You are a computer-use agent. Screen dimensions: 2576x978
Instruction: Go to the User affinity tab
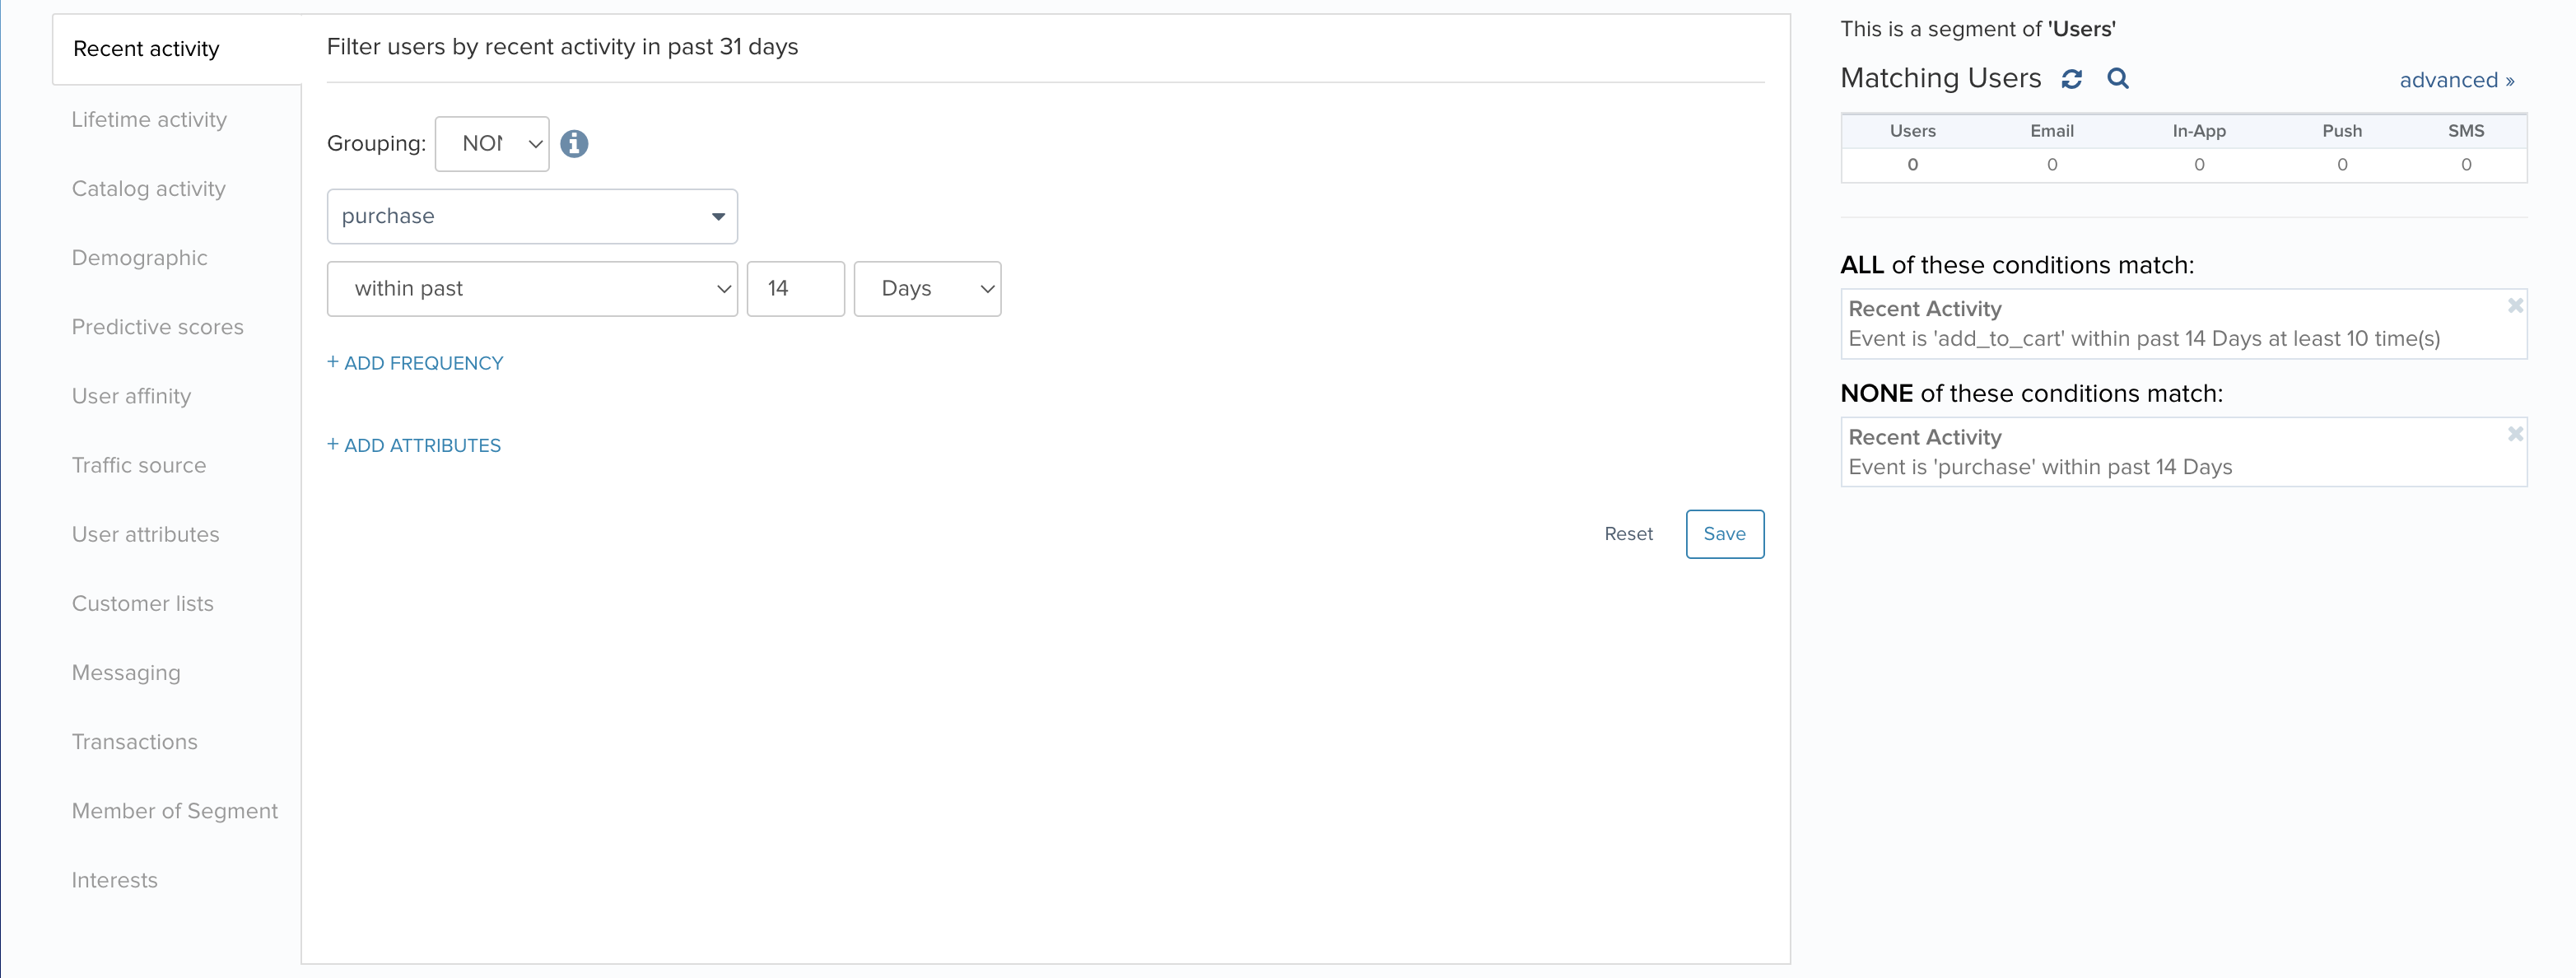tap(131, 396)
